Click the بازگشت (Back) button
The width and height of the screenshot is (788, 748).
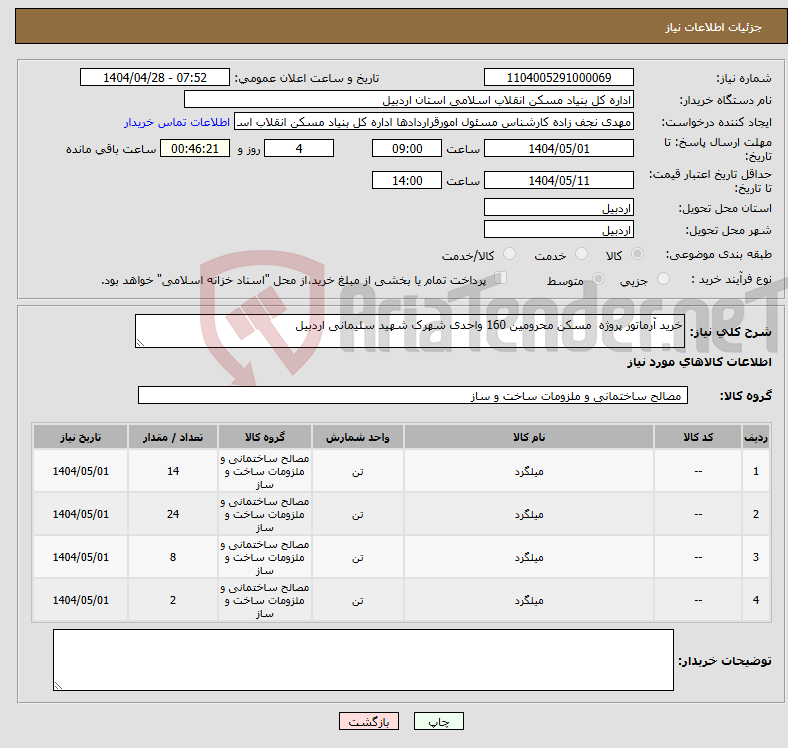click(x=370, y=721)
